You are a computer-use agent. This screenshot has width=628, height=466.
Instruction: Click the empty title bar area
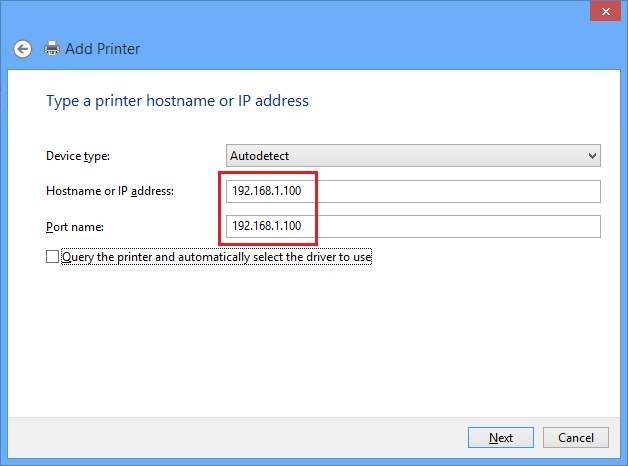pos(300,12)
